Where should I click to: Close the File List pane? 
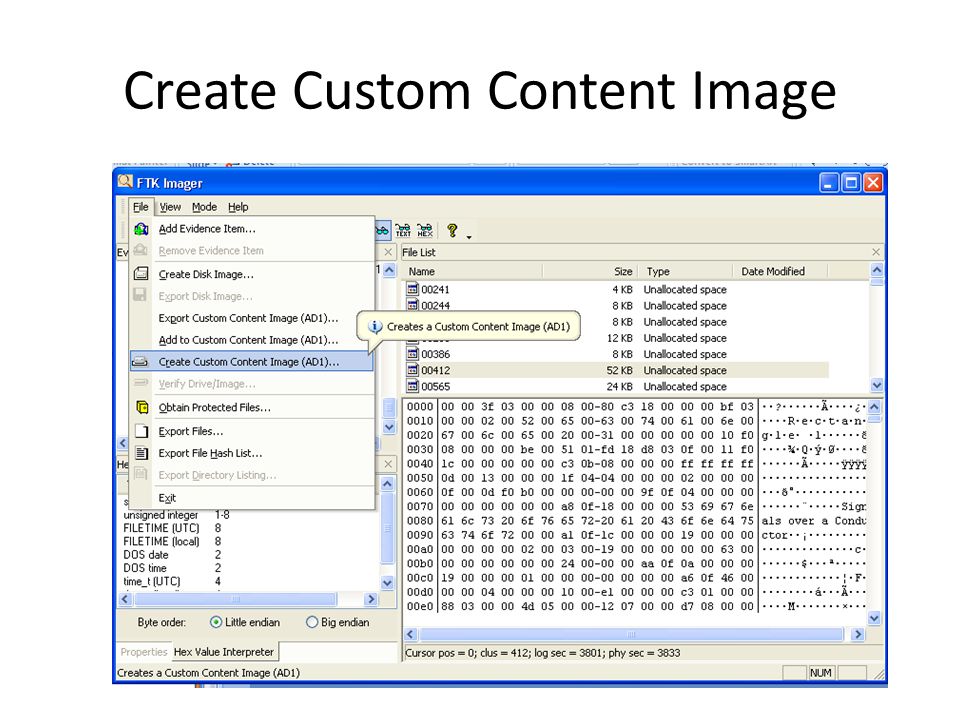tap(876, 252)
